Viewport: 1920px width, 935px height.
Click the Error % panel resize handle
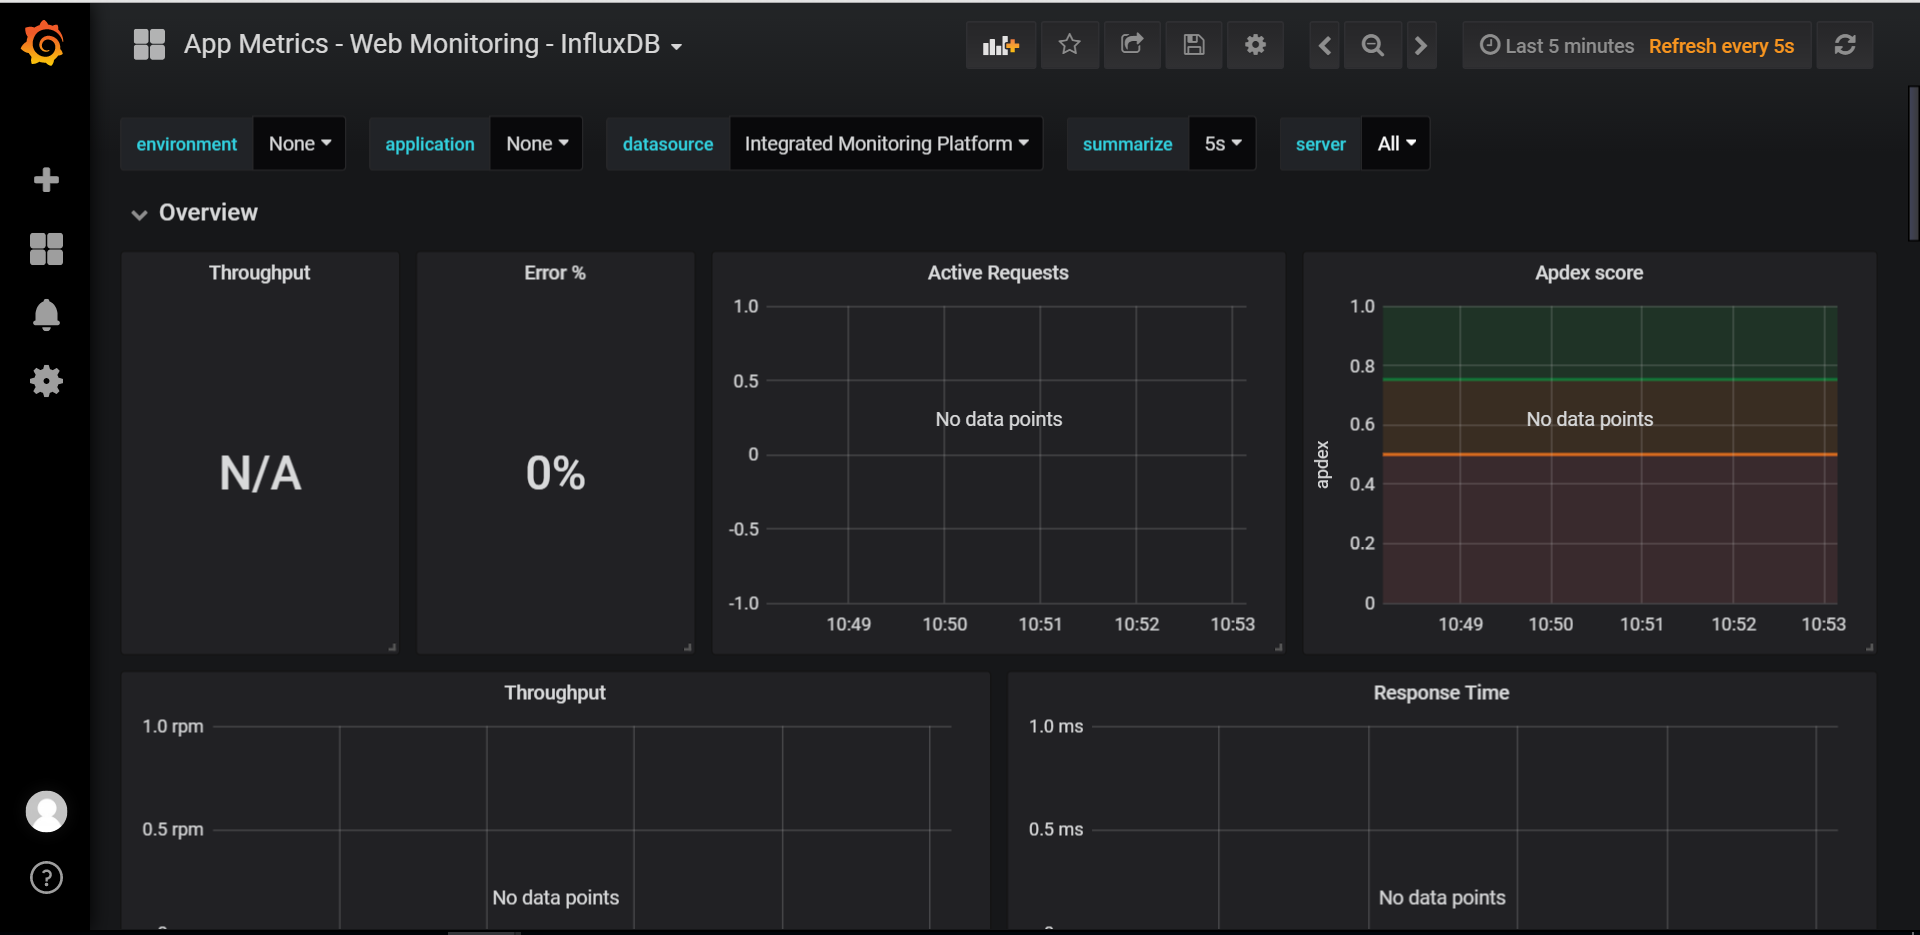tap(688, 648)
